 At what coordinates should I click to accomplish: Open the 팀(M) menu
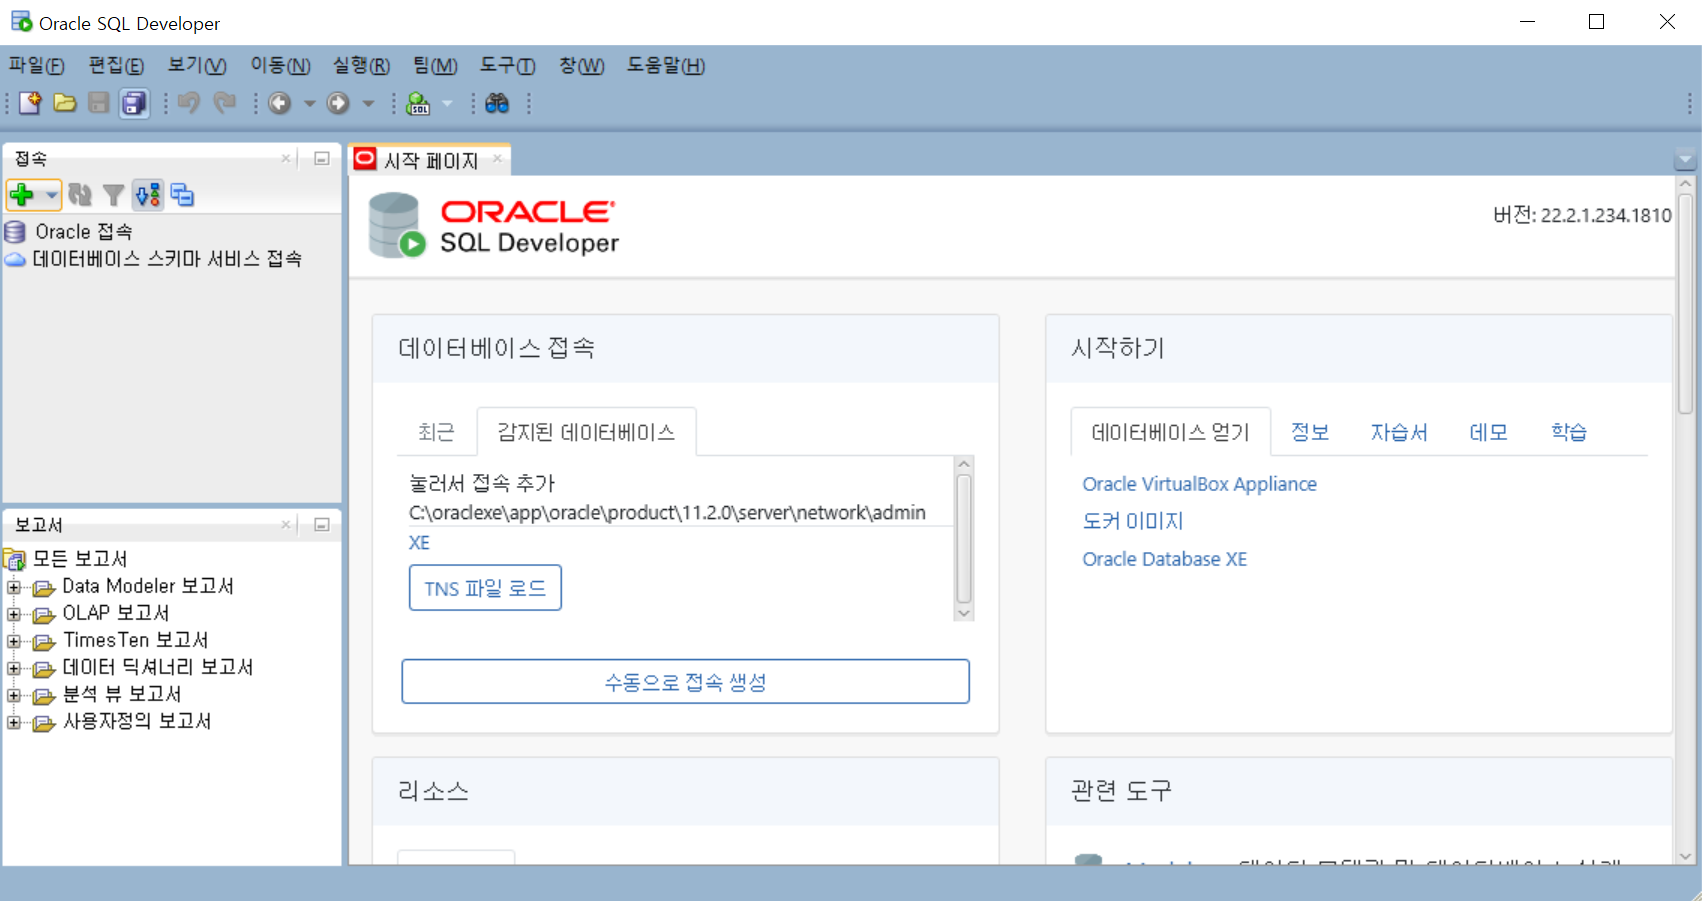click(435, 66)
